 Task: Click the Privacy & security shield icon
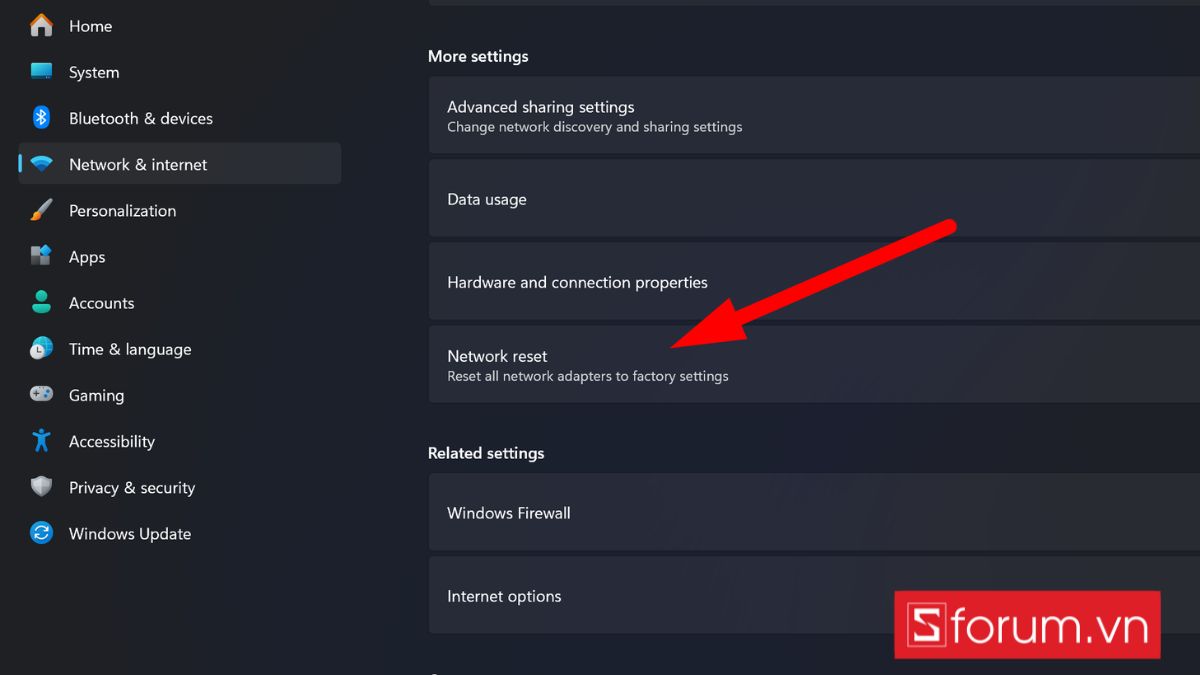pyautogui.click(x=41, y=487)
